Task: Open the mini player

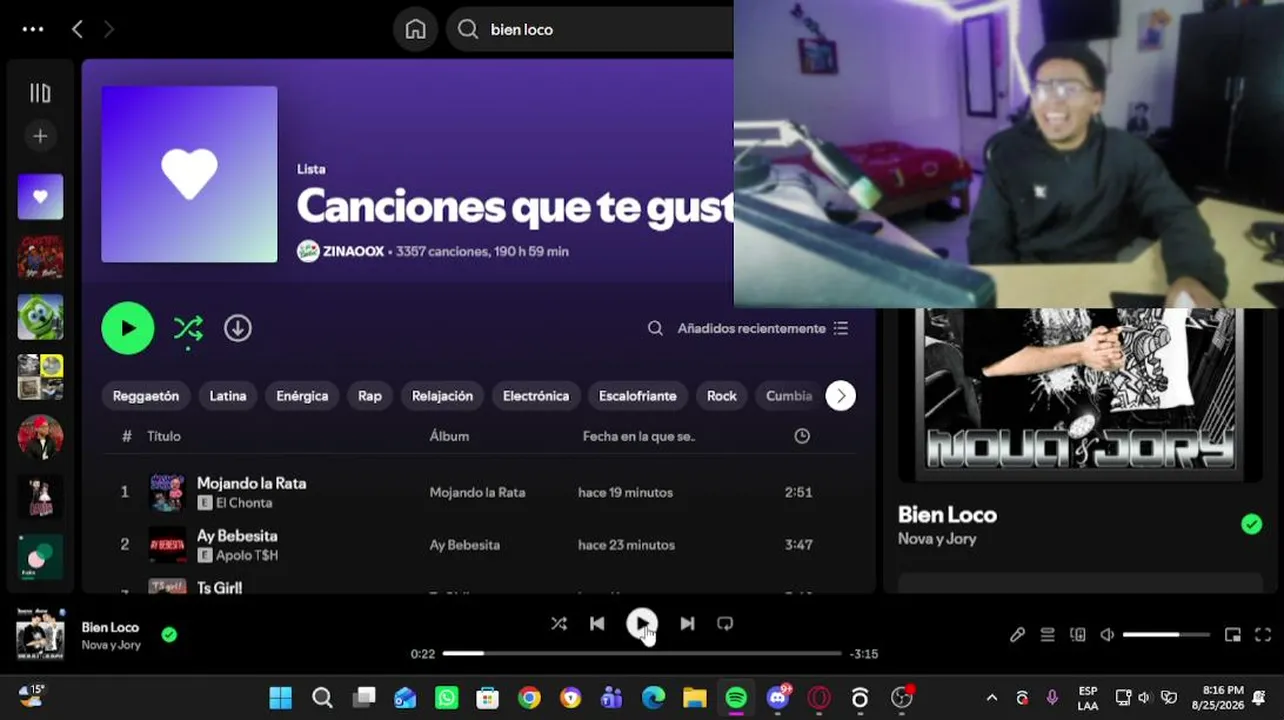Action: 1233,635
